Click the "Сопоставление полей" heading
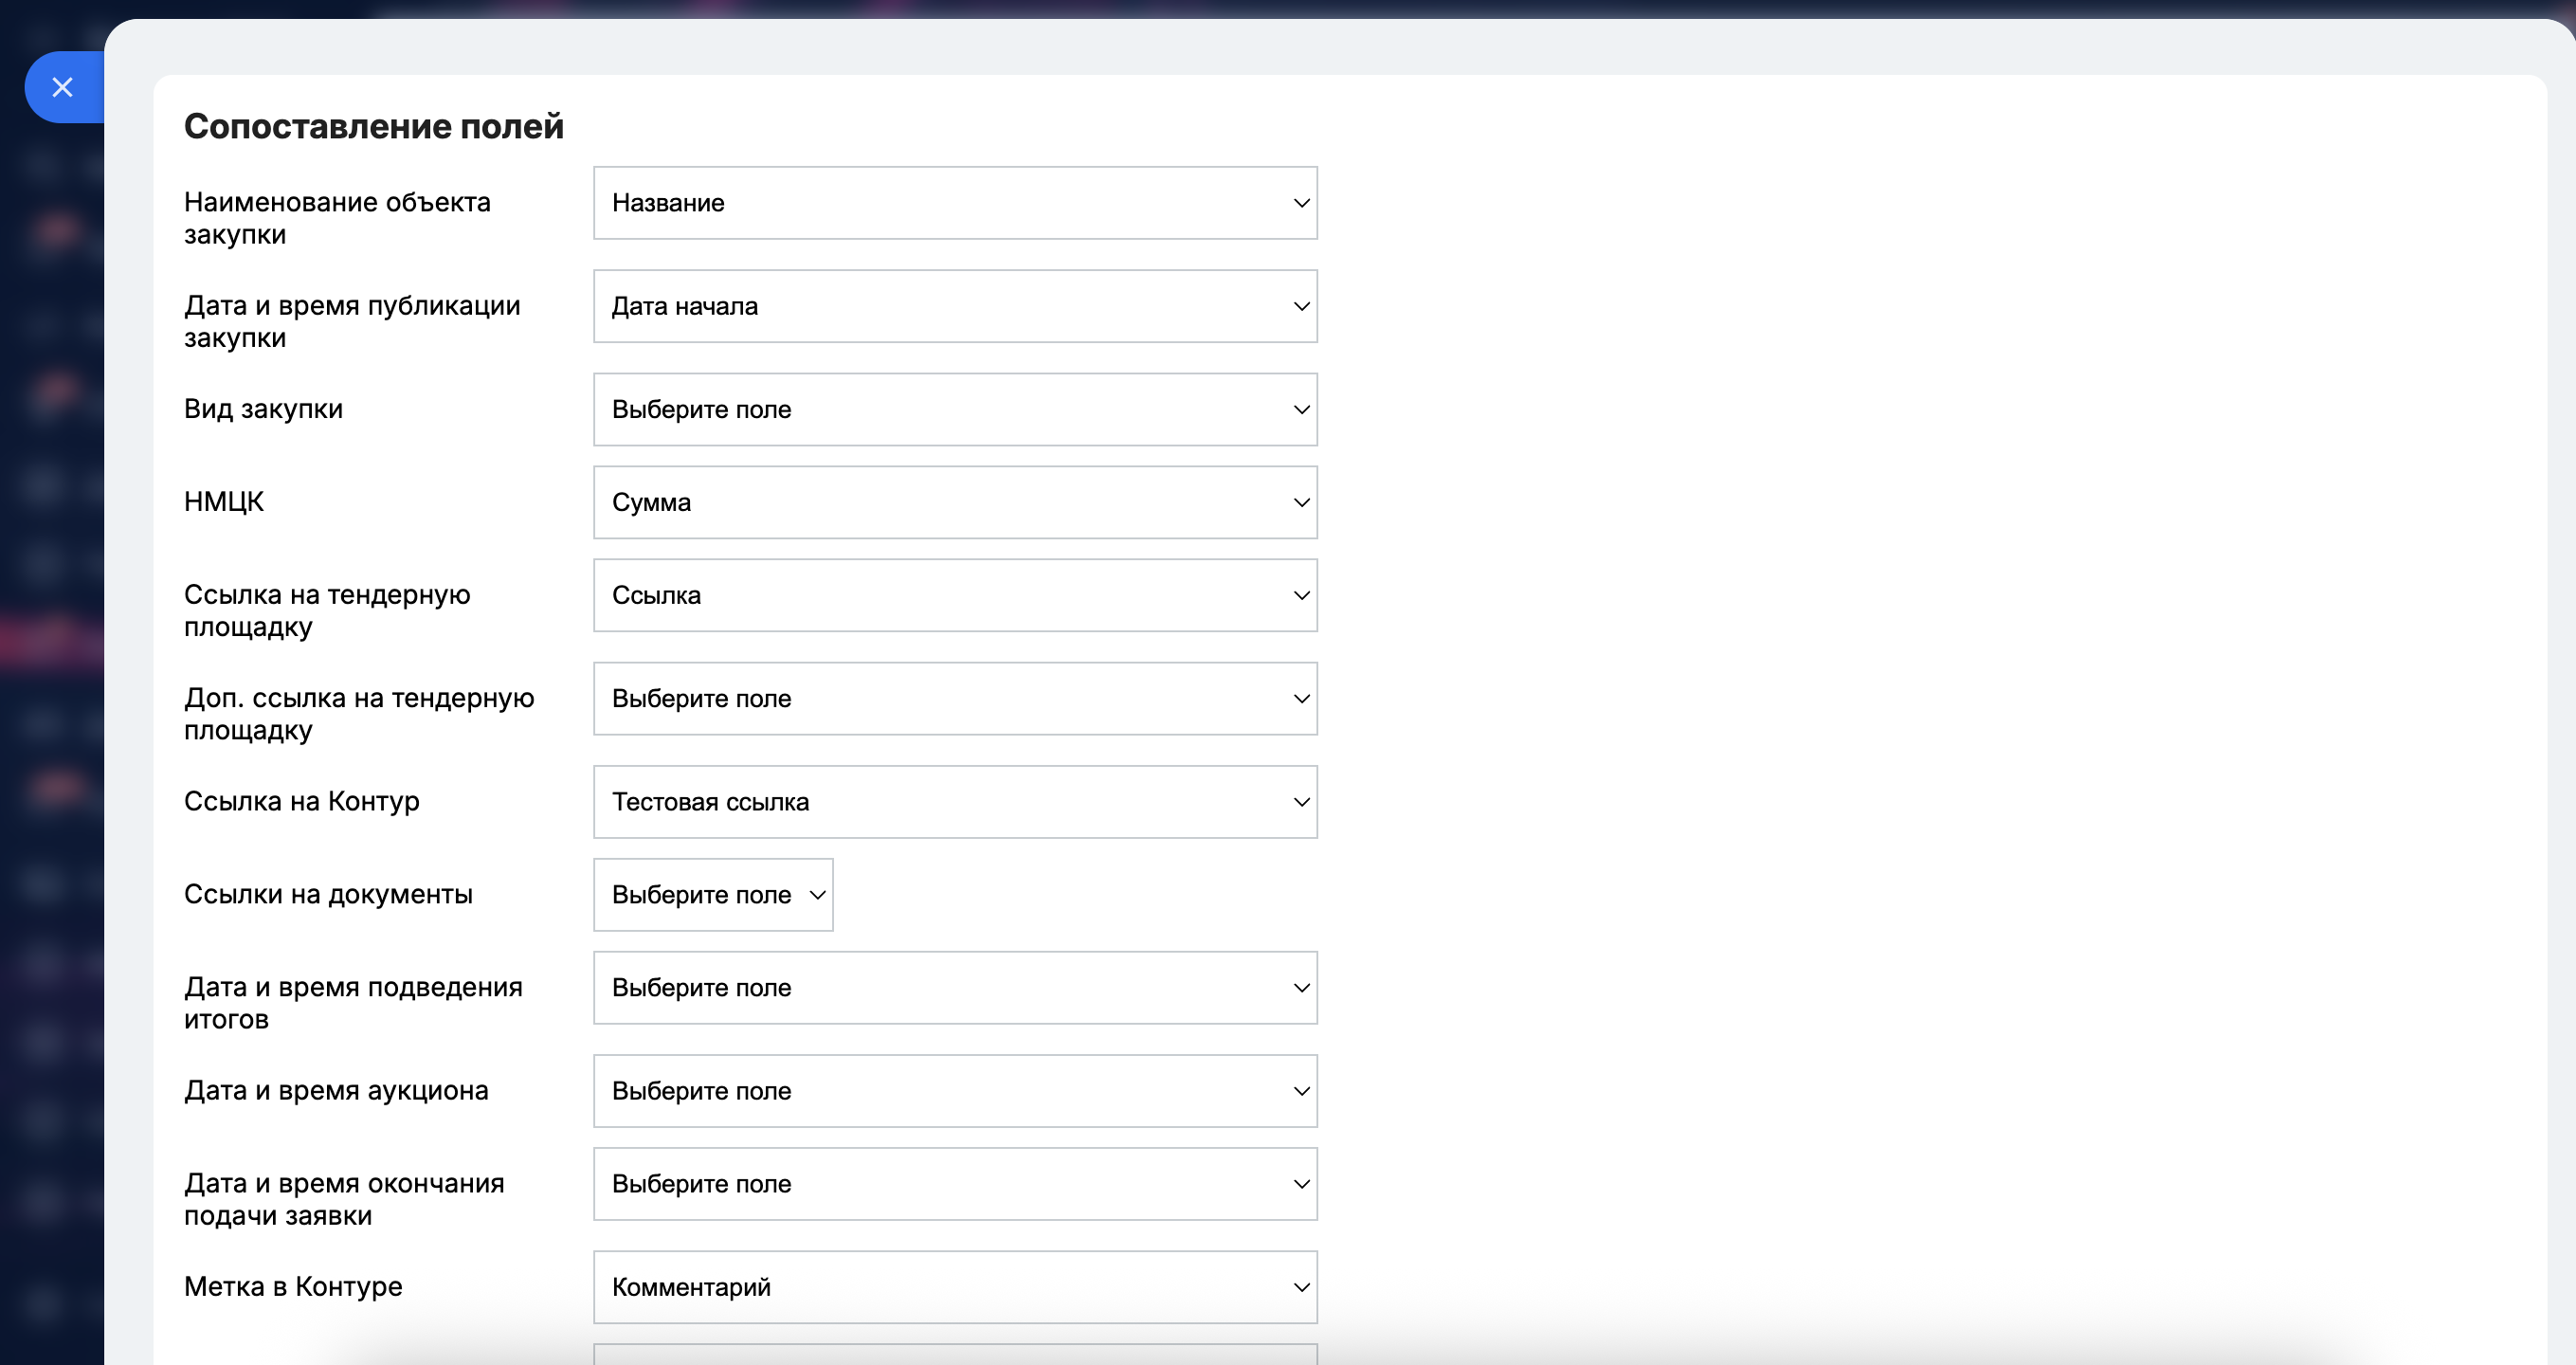The height and width of the screenshot is (1365, 2576). pyautogui.click(x=374, y=127)
